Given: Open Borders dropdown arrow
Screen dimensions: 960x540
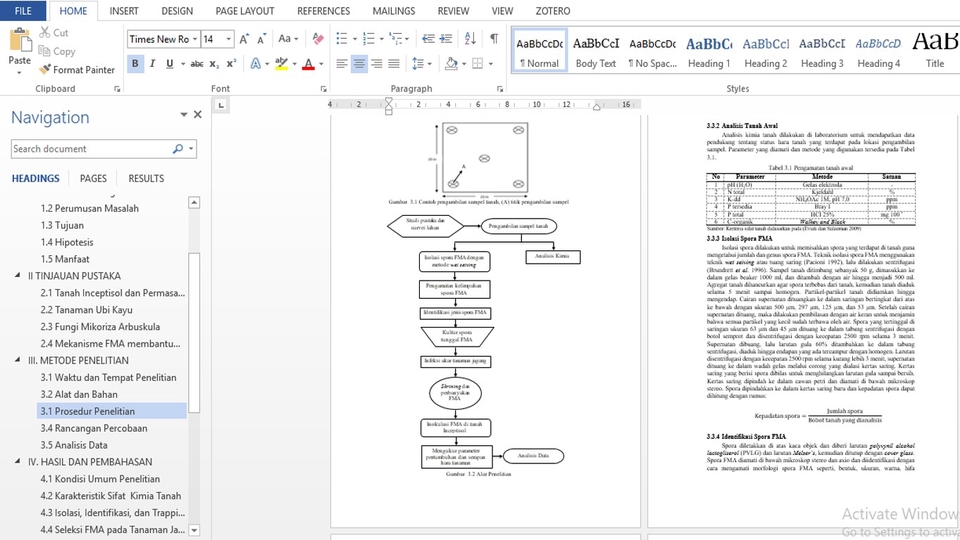Looking at the screenshot, I should [490, 64].
